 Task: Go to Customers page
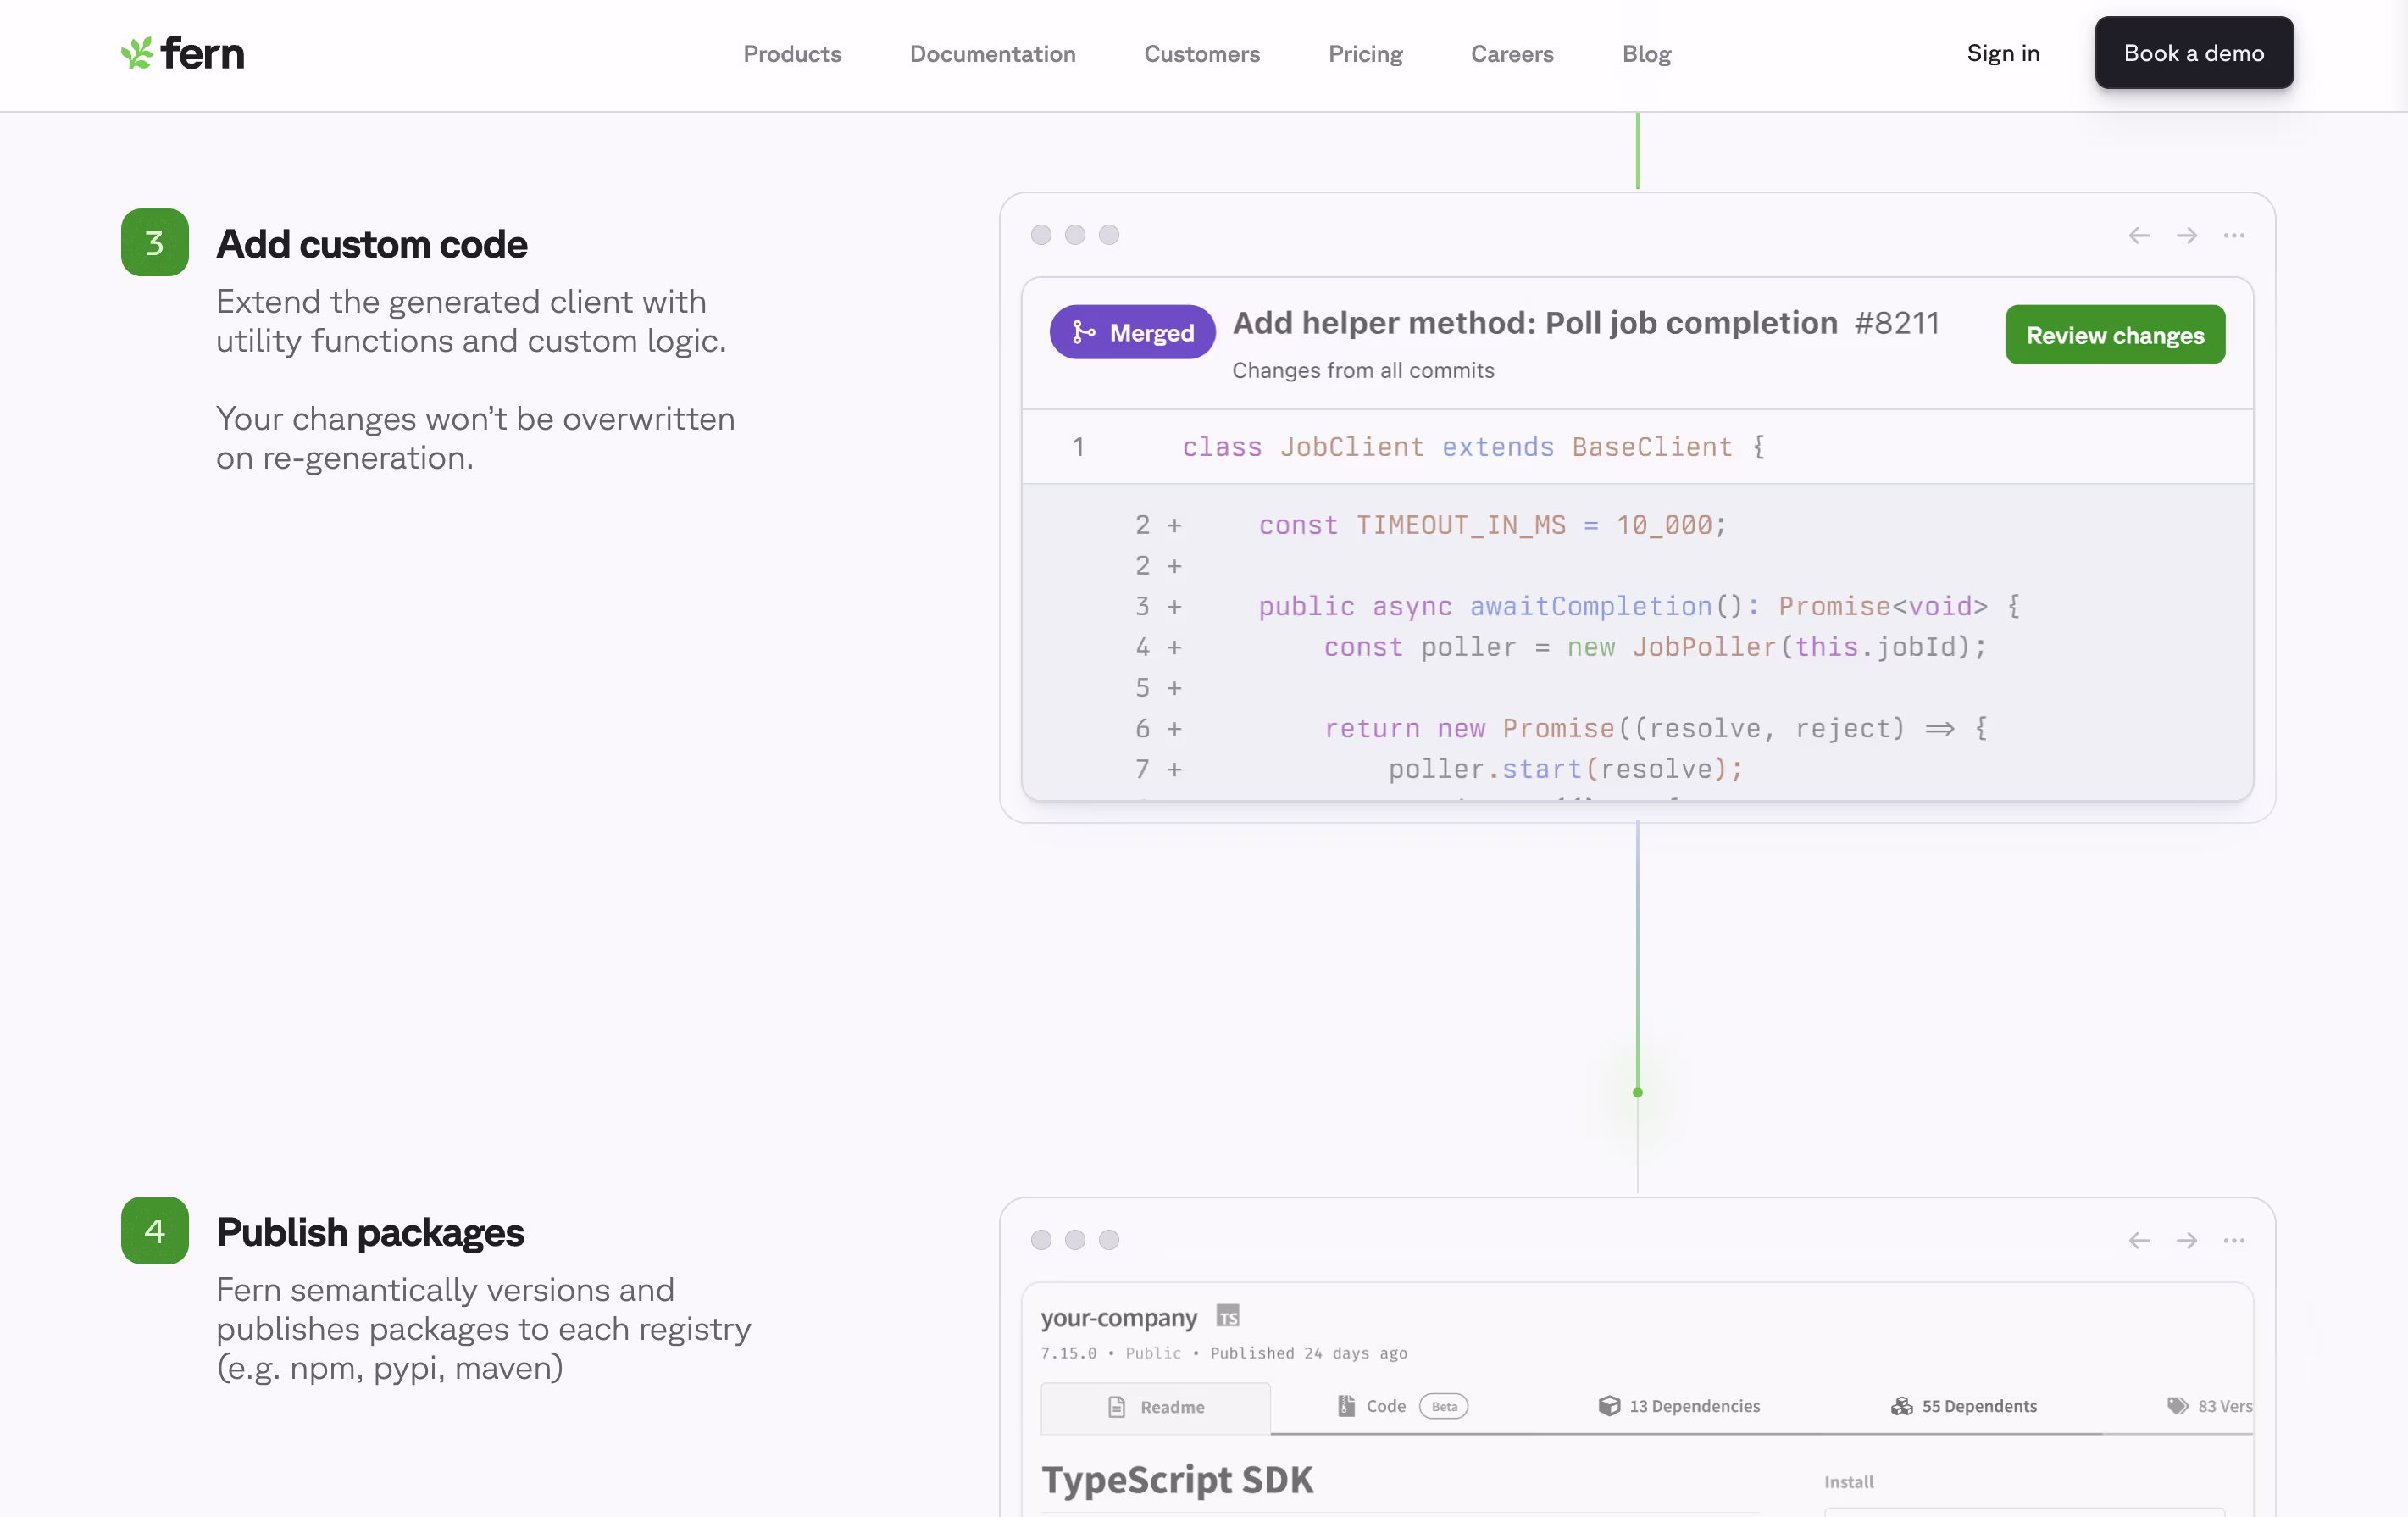[1201, 54]
